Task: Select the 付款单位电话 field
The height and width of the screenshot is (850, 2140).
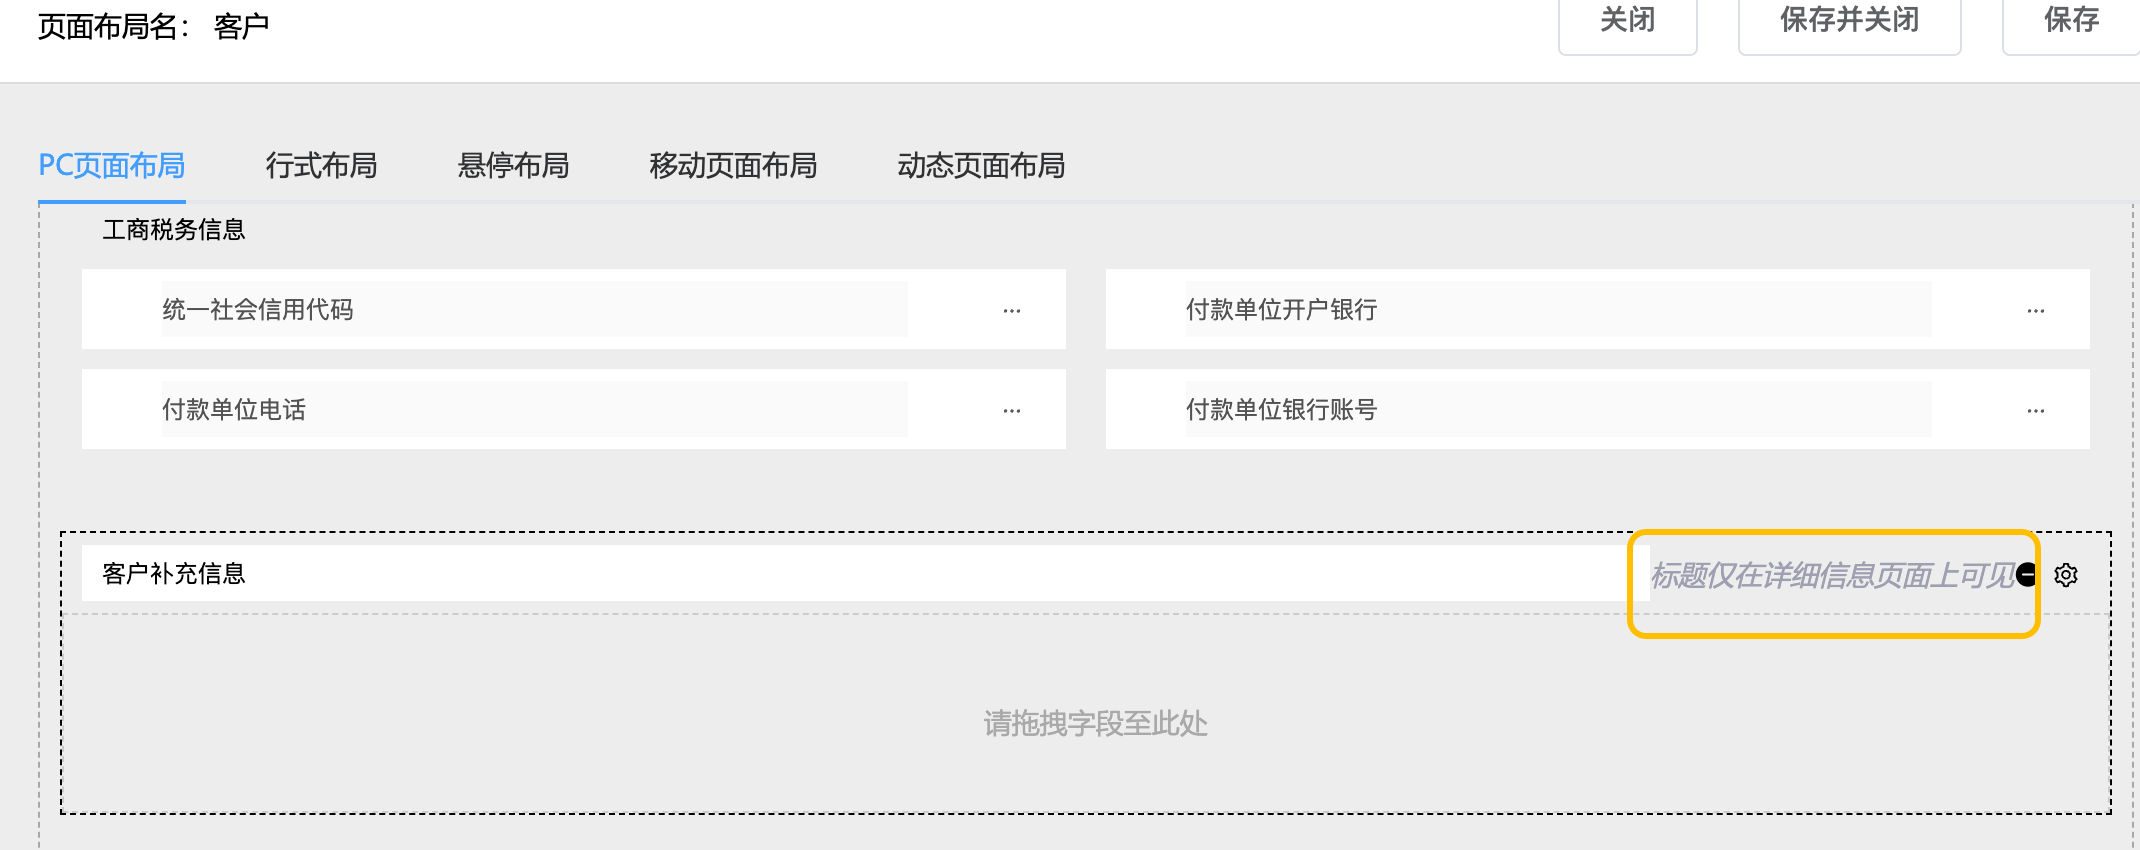Action: tap(534, 410)
